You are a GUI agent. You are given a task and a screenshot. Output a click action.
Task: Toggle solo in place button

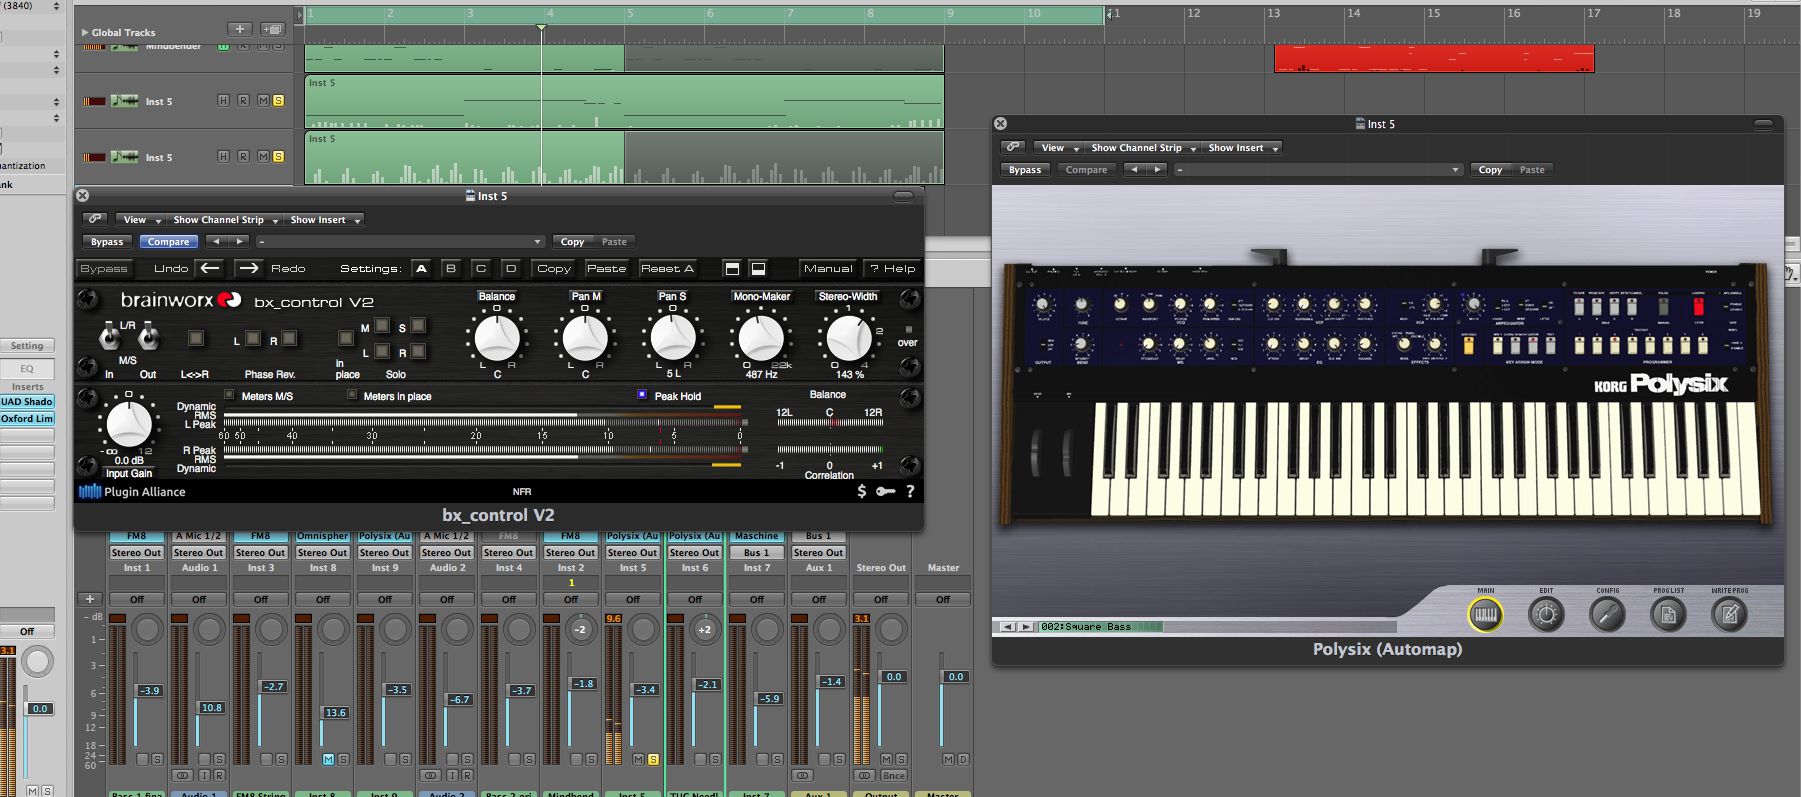(346, 339)
